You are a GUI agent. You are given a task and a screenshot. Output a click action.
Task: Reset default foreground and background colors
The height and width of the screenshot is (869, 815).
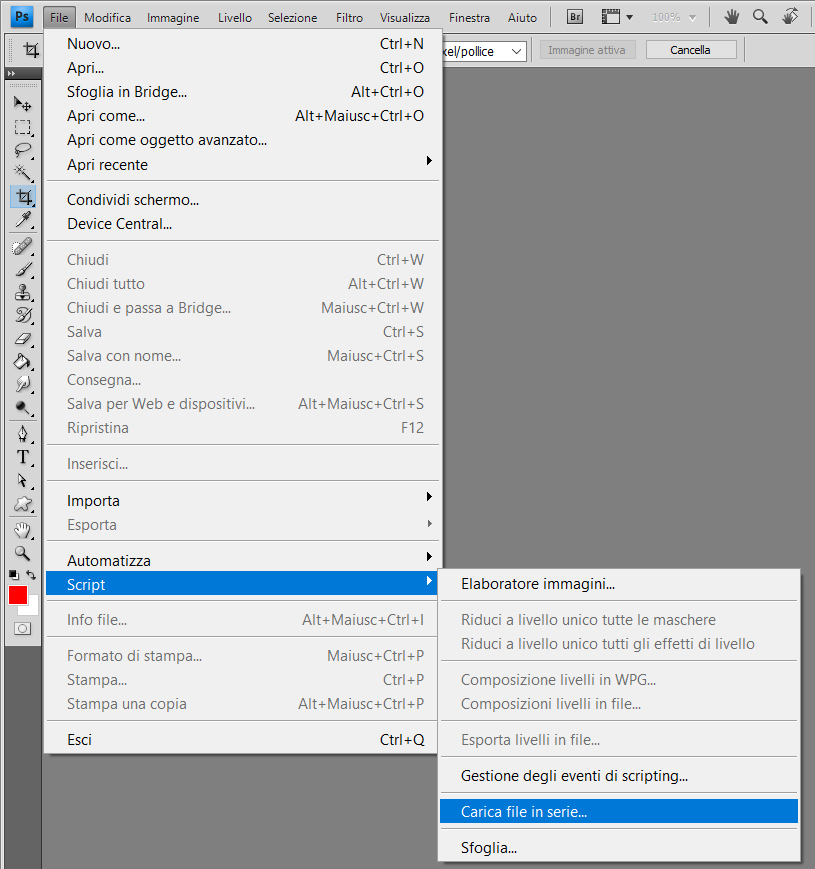coord(14,575)
